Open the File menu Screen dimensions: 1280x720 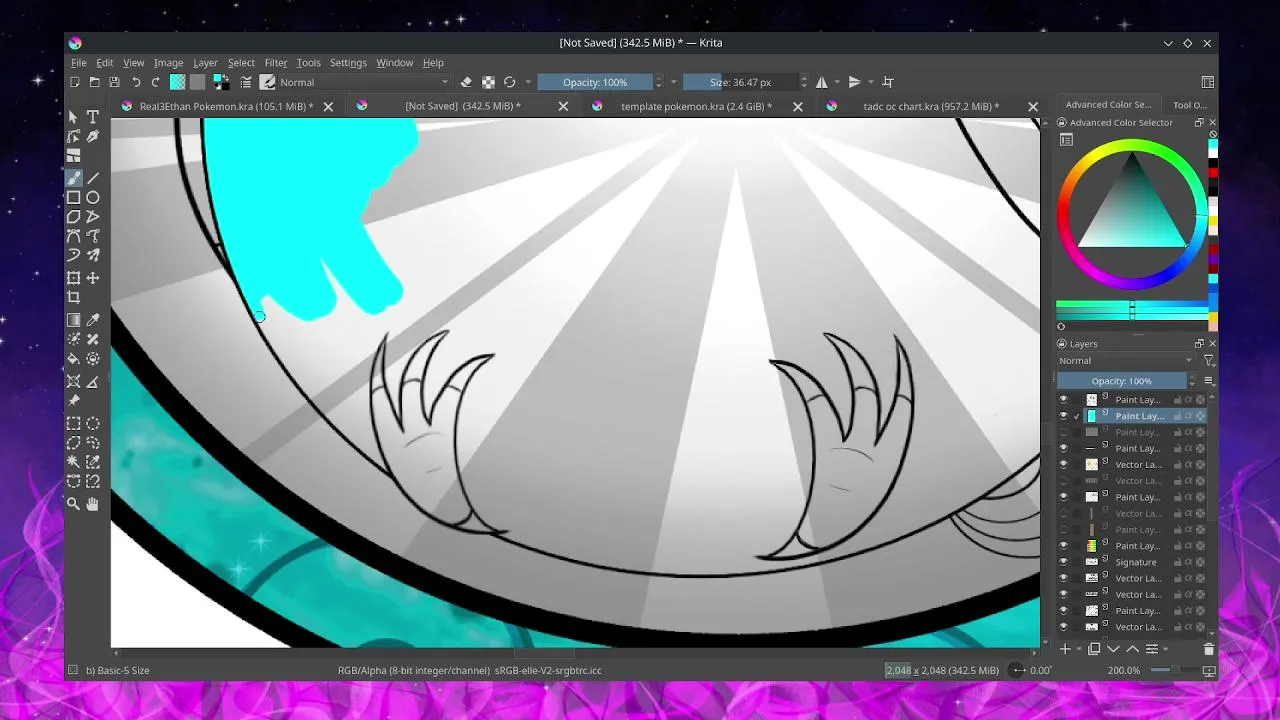tap(78, 62)
